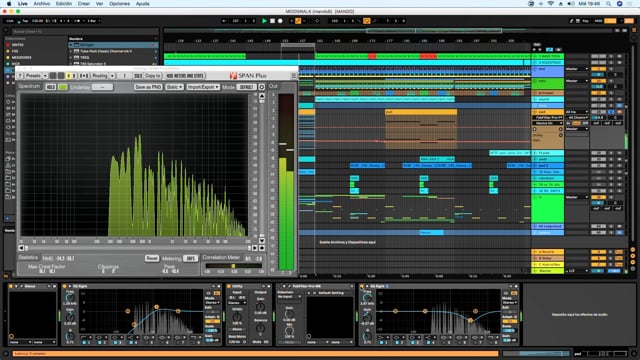Enable Draw Mode pencil icon
This screenshot has height=360, width=640.
(x=571, y=21)
